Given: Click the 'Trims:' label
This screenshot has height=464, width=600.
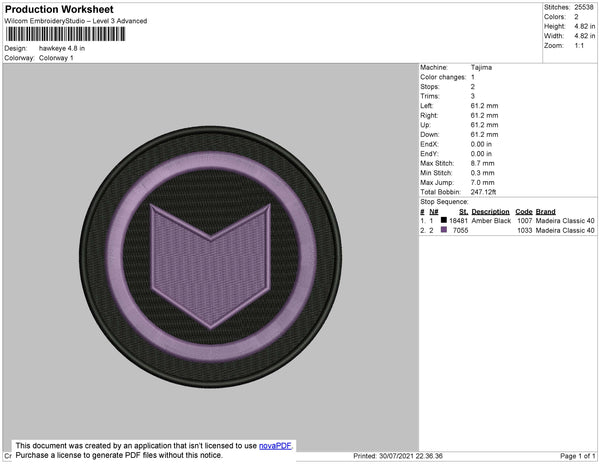Looking at the screenshot, I should 430,96.
